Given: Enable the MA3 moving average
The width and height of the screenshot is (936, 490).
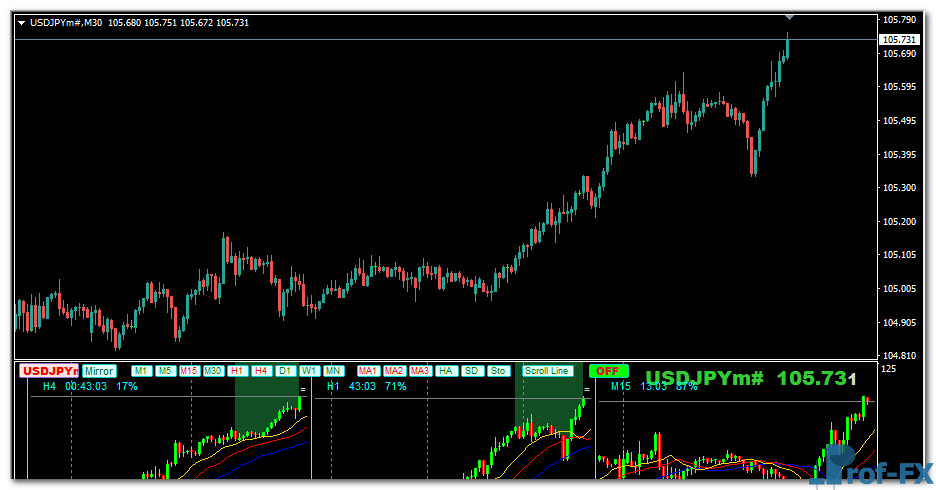Looking at the screenshot, I should (420, 371).
